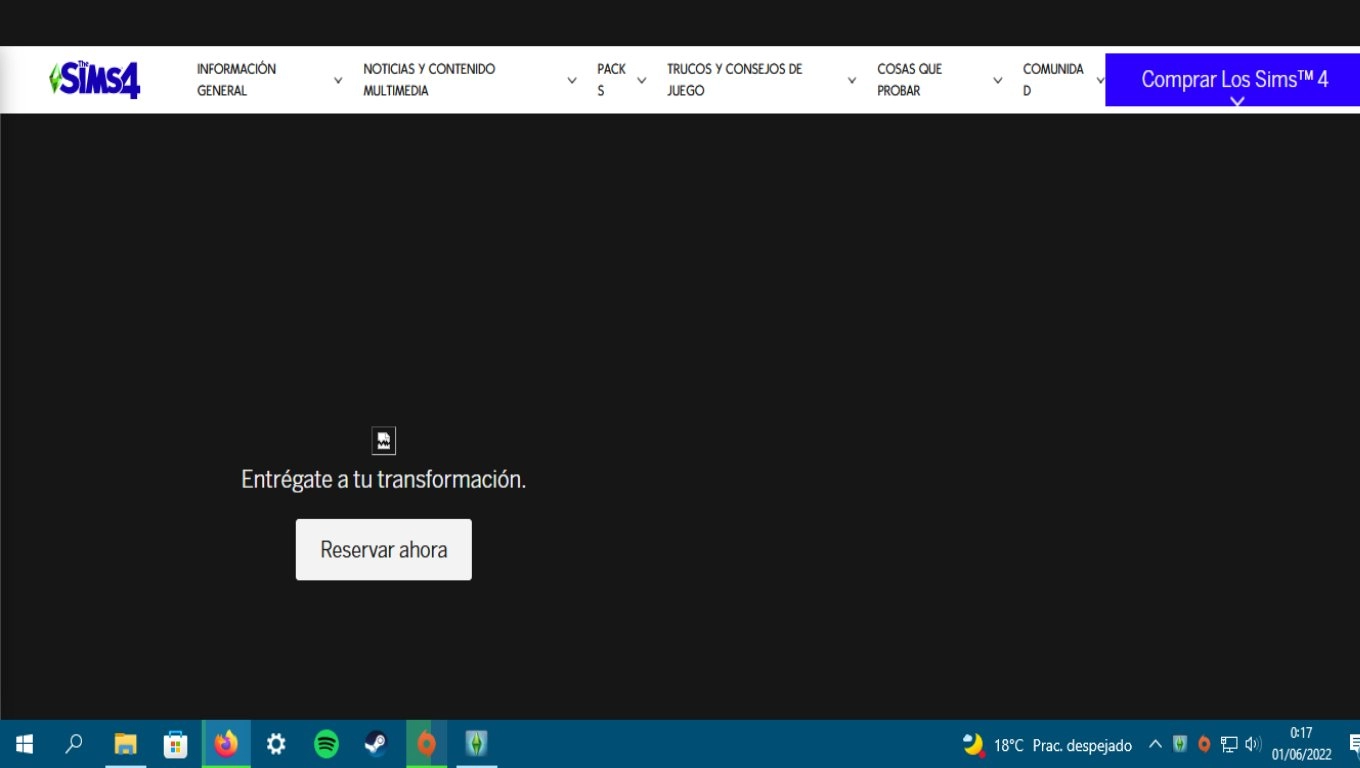Click the broken image icon above the tagline
Screen dimensions: 1360x768
pos(384,441)
